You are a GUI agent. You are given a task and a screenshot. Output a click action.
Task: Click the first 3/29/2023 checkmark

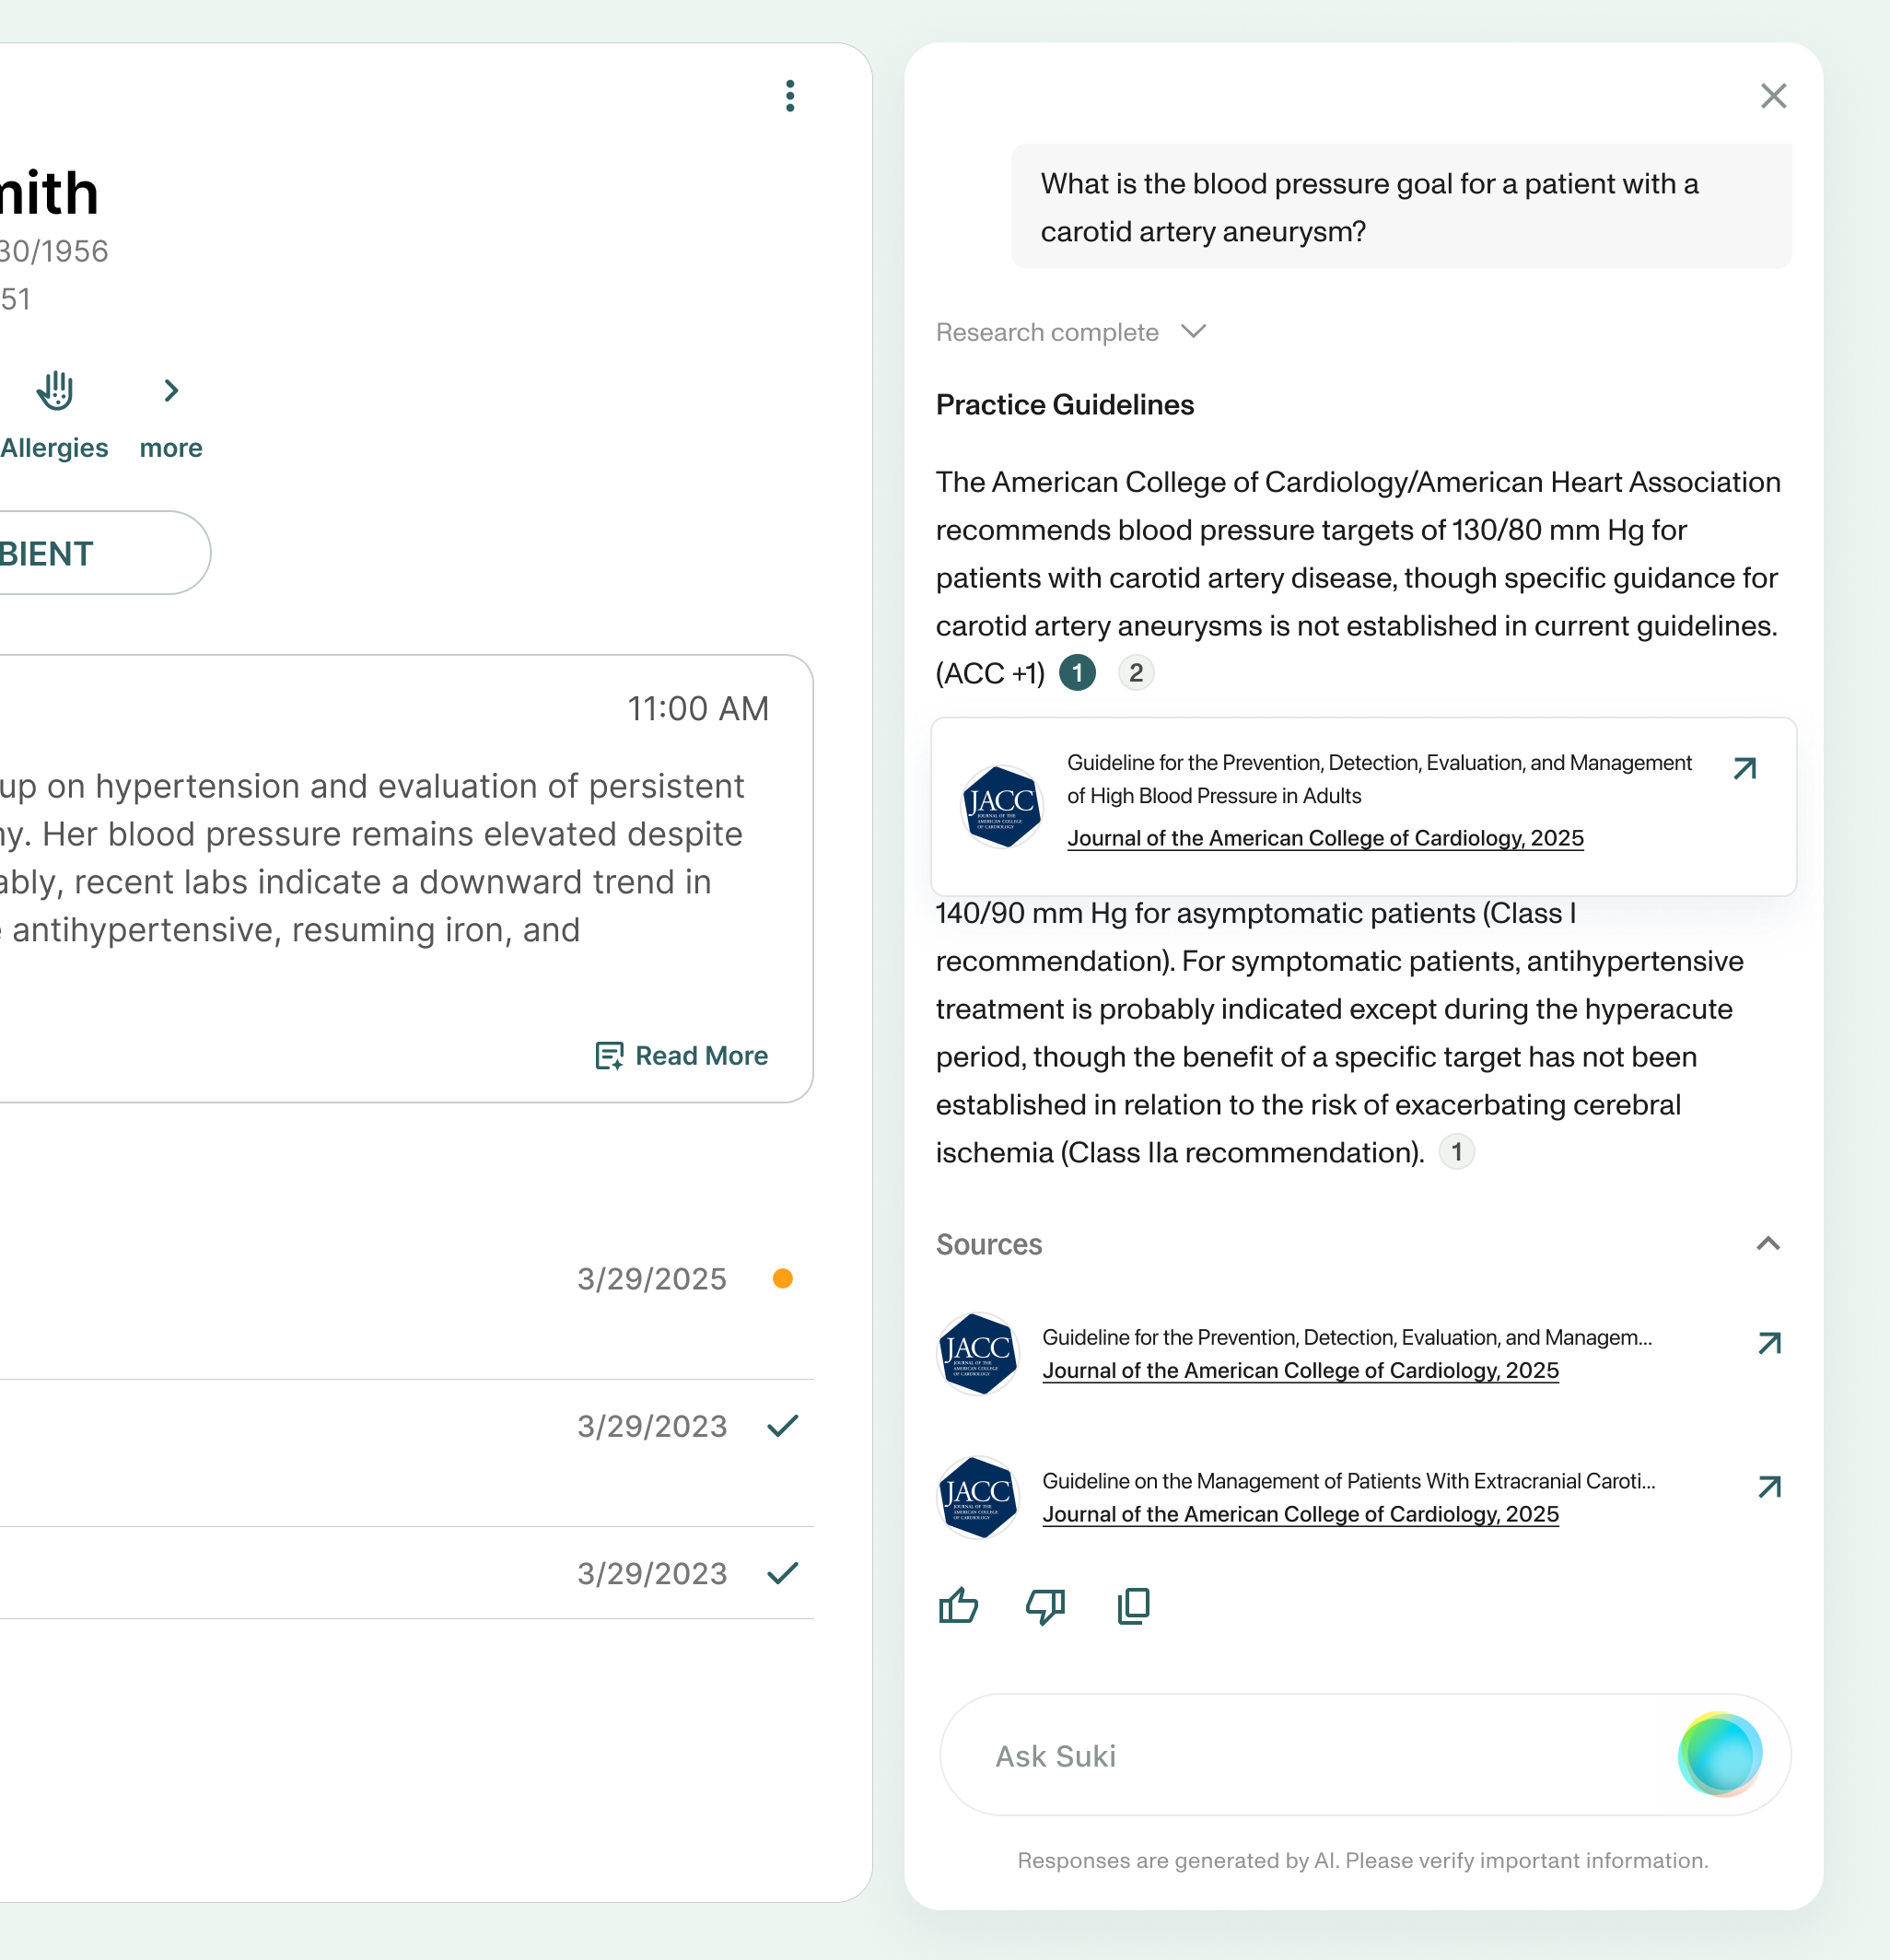tap(783, 1426)
